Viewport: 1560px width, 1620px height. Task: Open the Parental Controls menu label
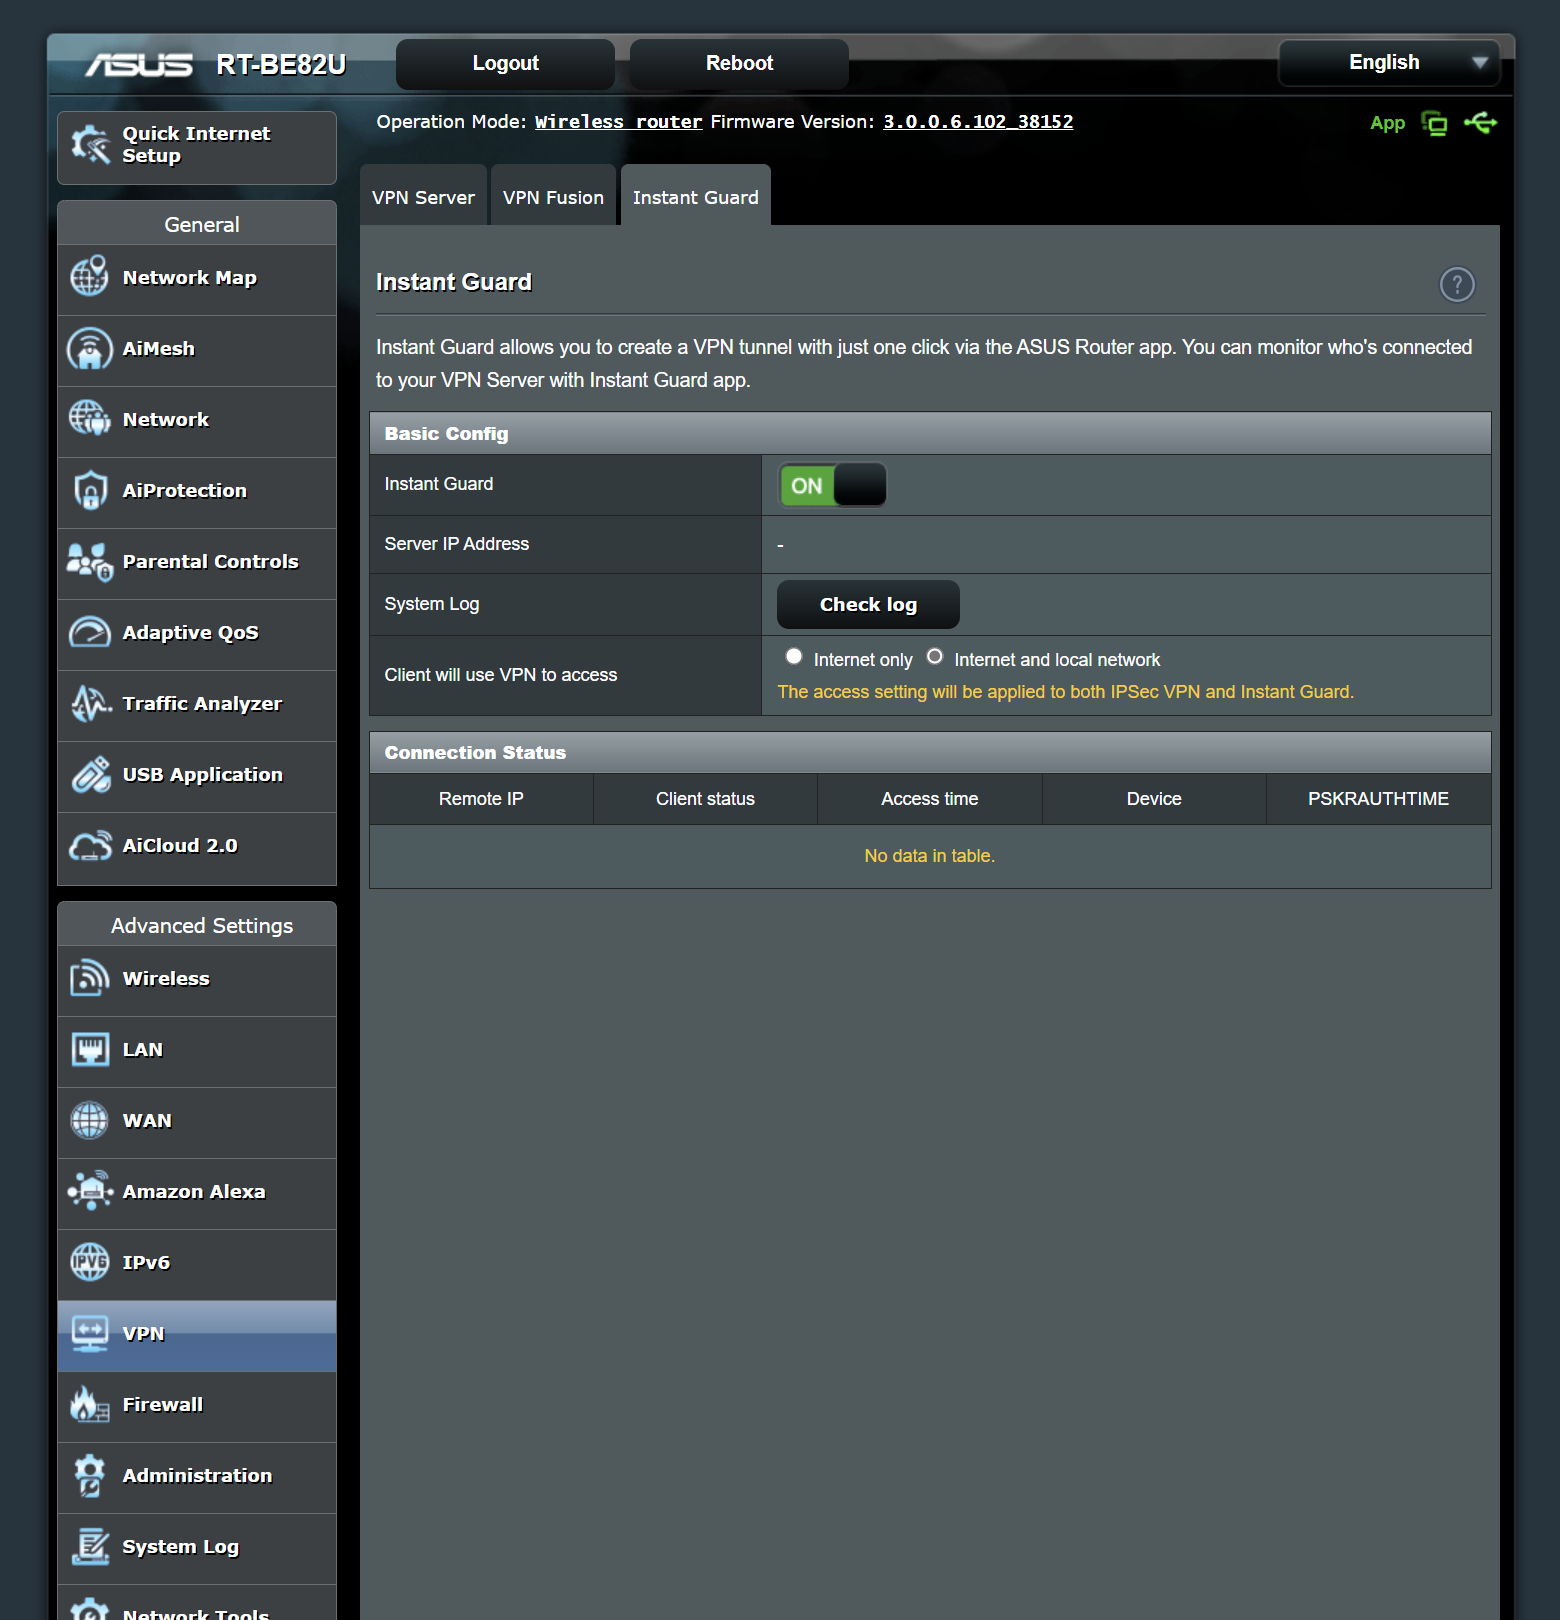[210, 561]
